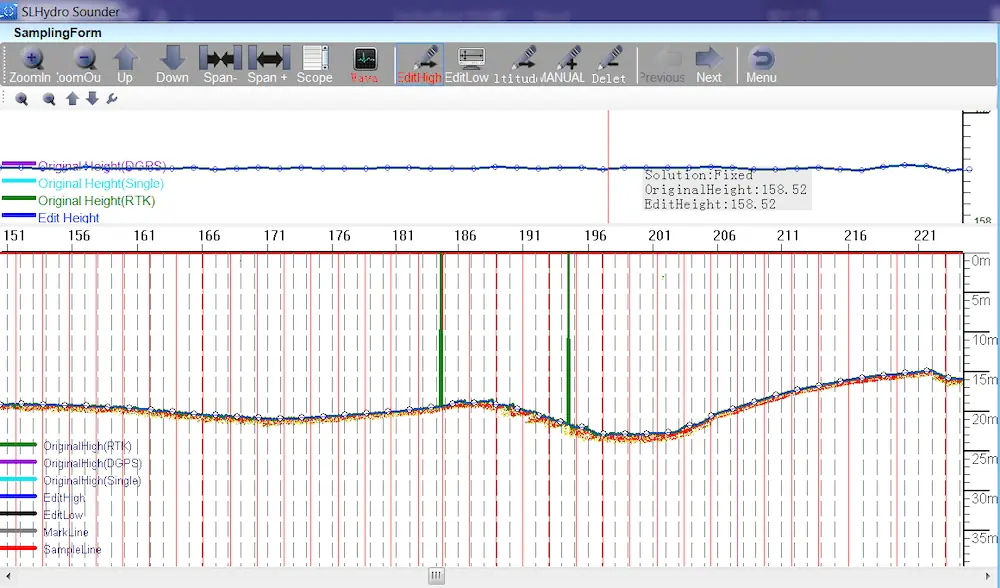Click the Delet tool icon
This screenshot has width=1000, height=588.
[611, 58]
